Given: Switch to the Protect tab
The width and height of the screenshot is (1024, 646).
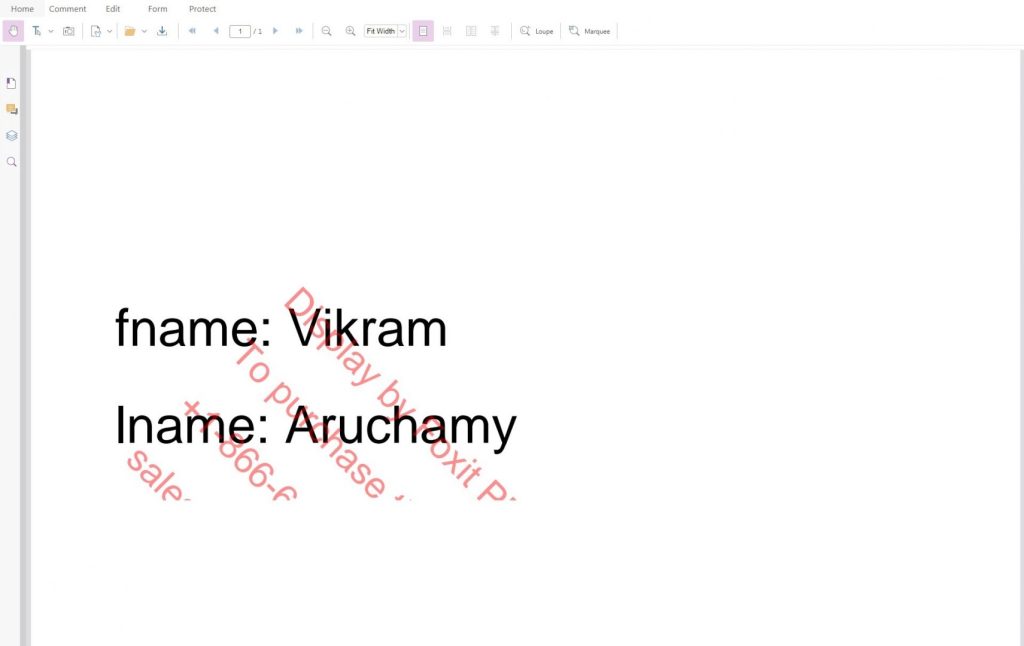Looking at the screenshot, I should [202, 9].
